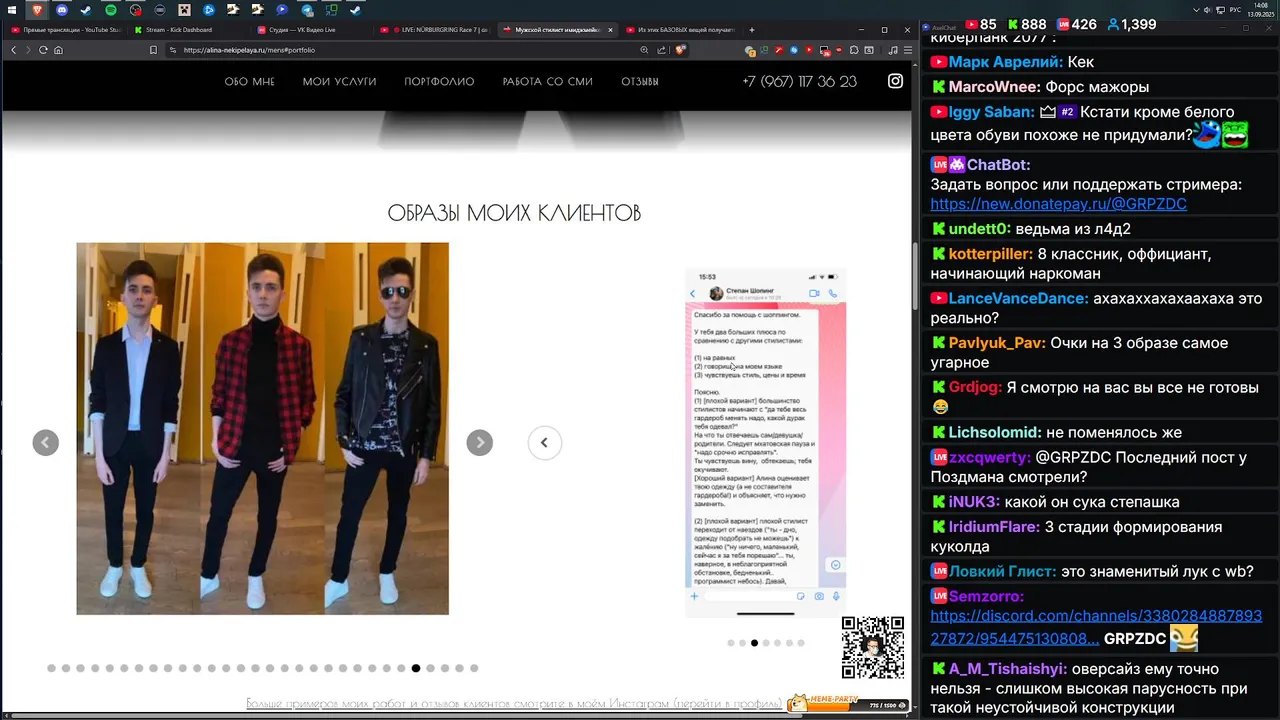Viewport: 1280px width, 720px height.
Task: Select the first reviews carousel dot
Action: click(731, 643)
